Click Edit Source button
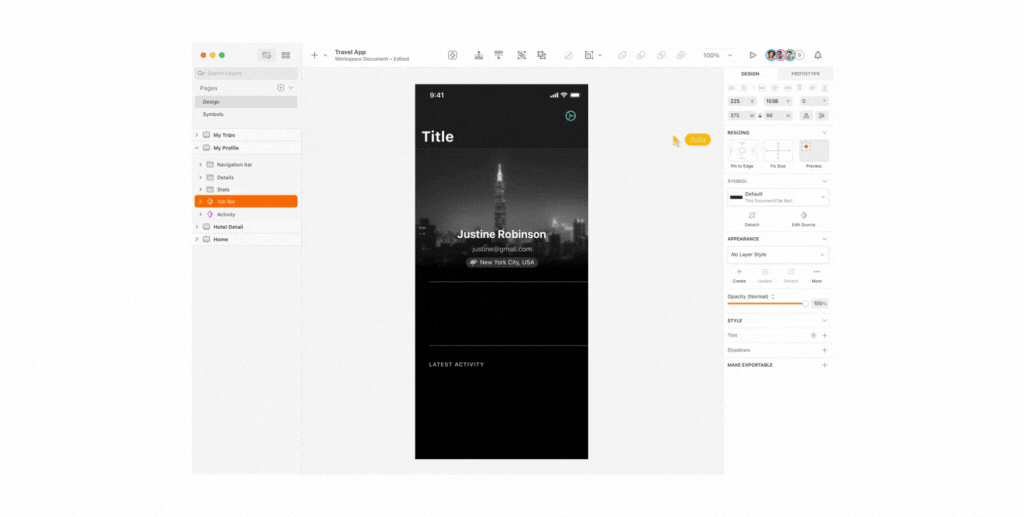The image size is (1024, 517). pos(803,219)
